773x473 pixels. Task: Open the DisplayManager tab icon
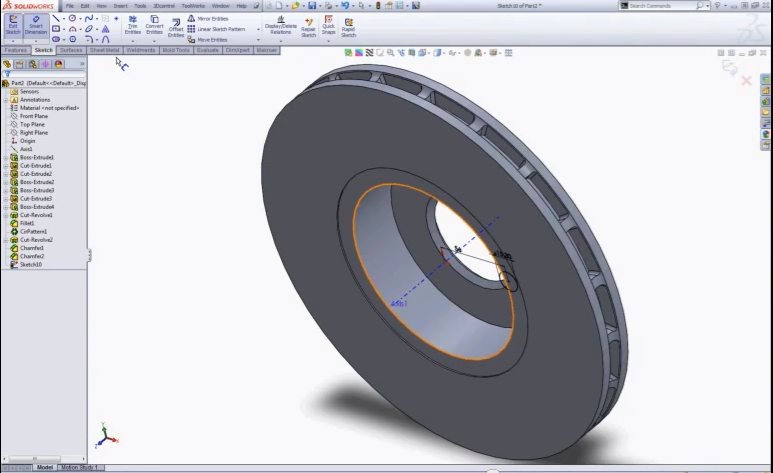[58, 64]
